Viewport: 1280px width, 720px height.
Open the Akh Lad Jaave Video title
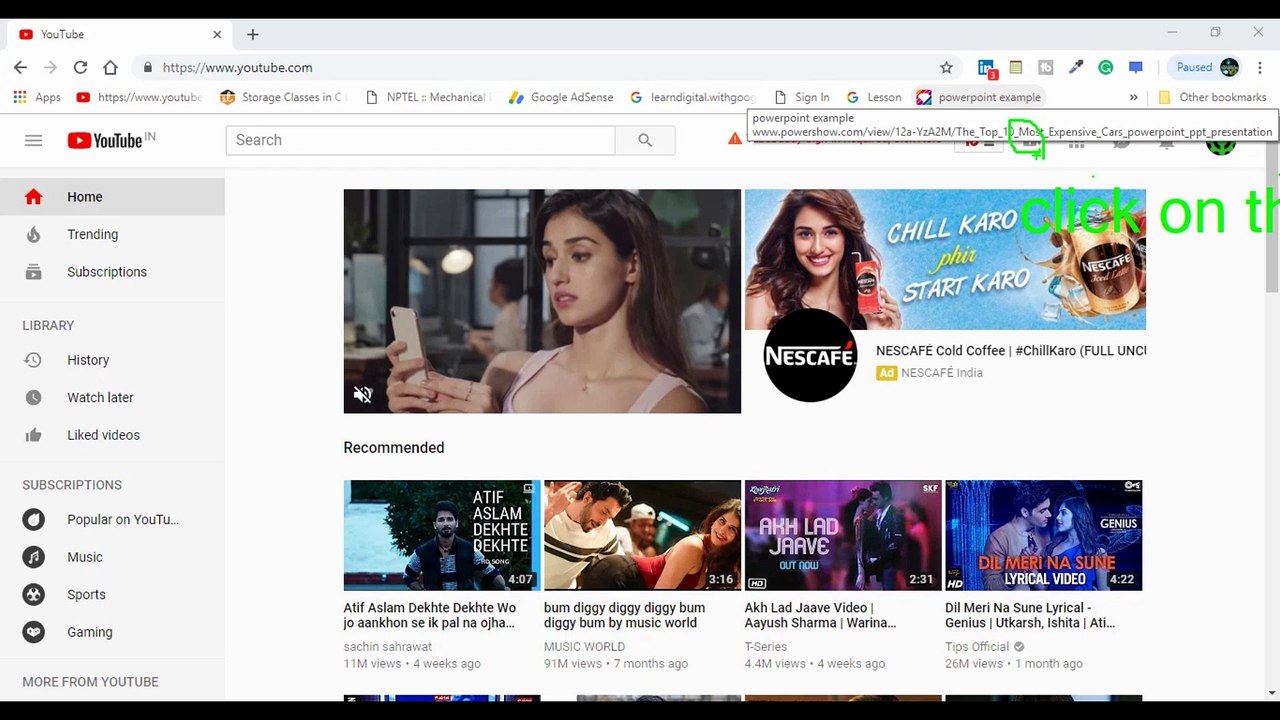820,615
